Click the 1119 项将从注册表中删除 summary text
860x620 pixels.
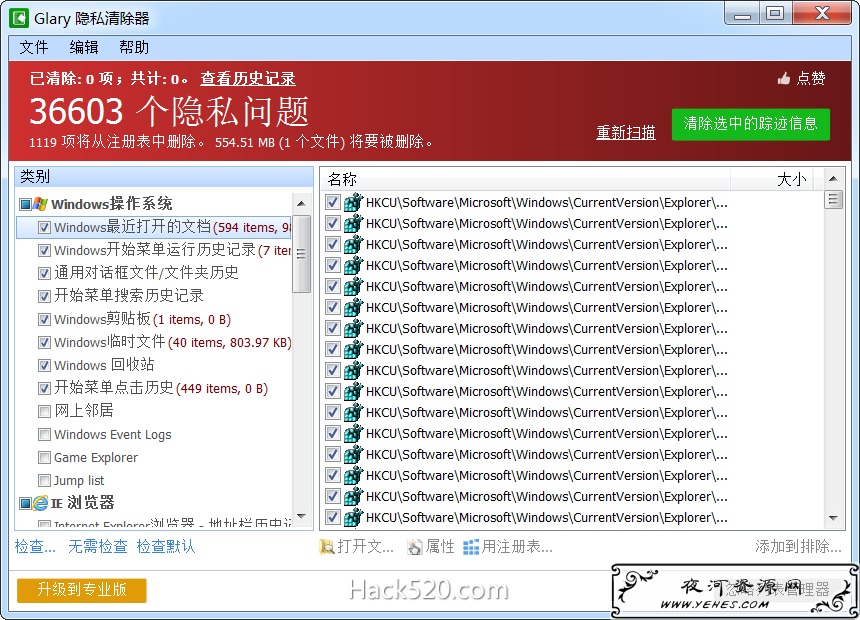click(117, 142)
